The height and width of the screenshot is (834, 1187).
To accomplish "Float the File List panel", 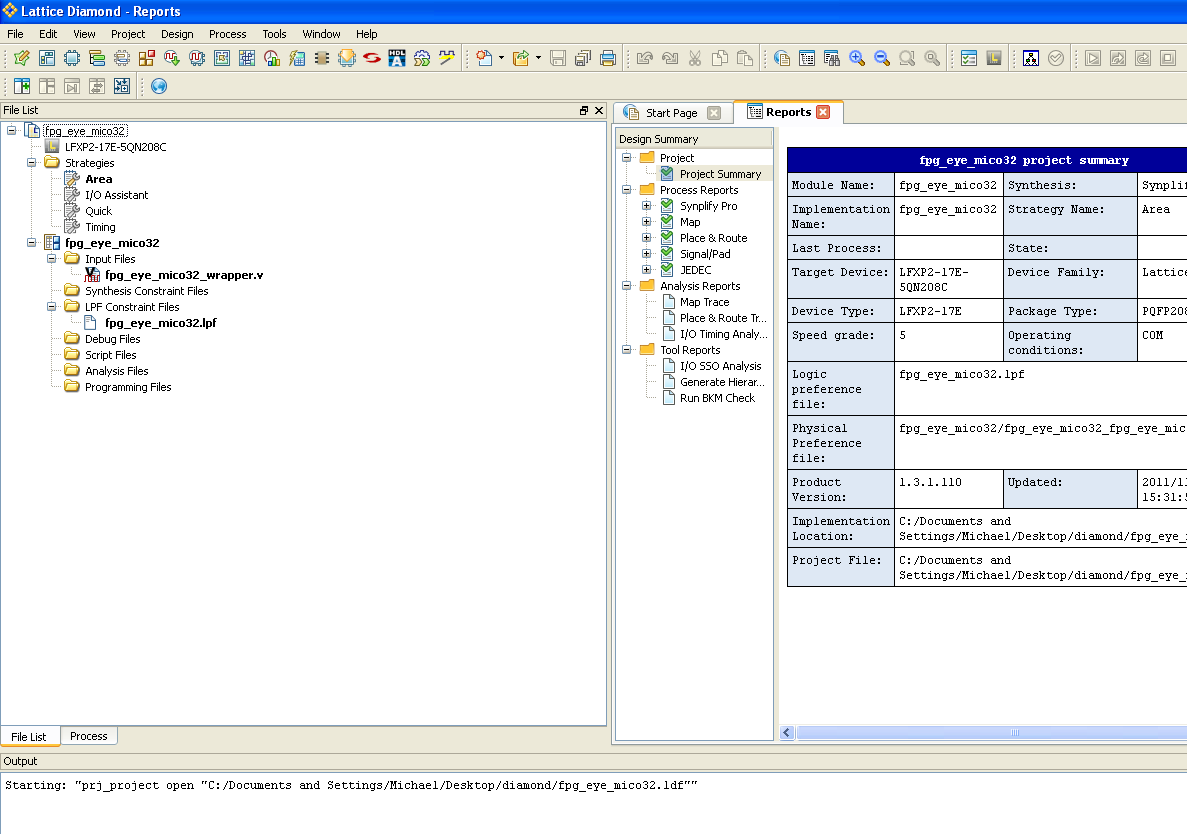I will pos(584,110).
